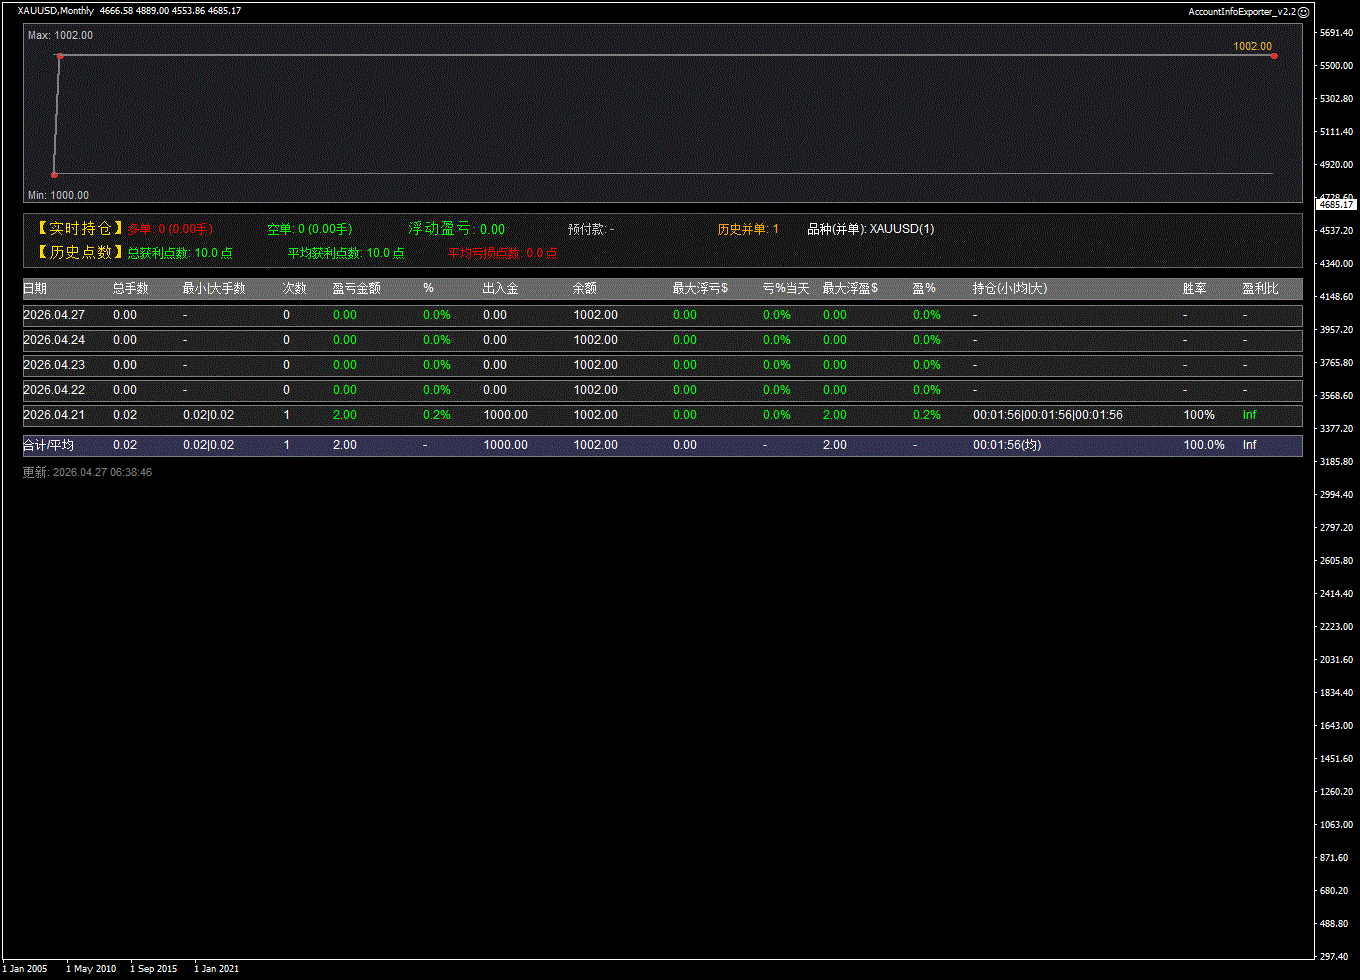Image resolution: width=1360 pixels, height=980 pixels.
Task: Click the 品种(并单) XAUUSD(1) text
Action: (870, 229)
